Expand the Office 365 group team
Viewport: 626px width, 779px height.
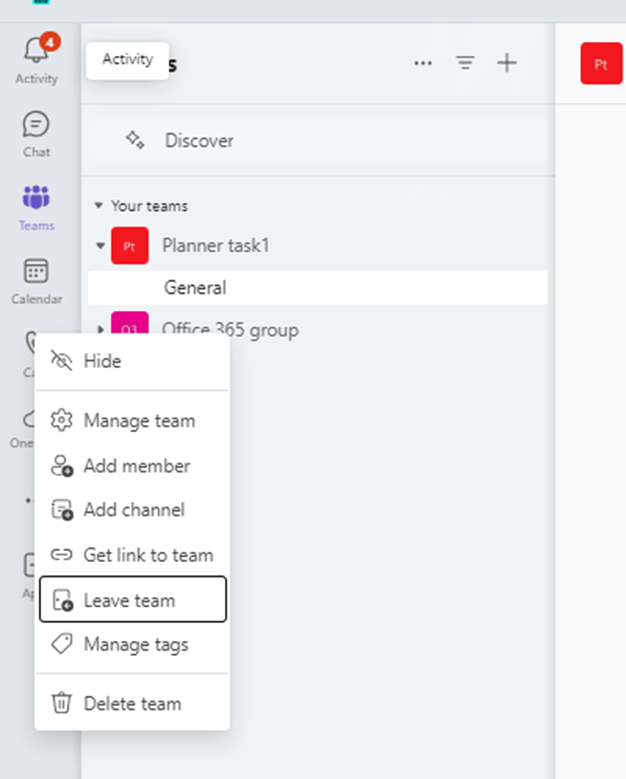[100, 329]
